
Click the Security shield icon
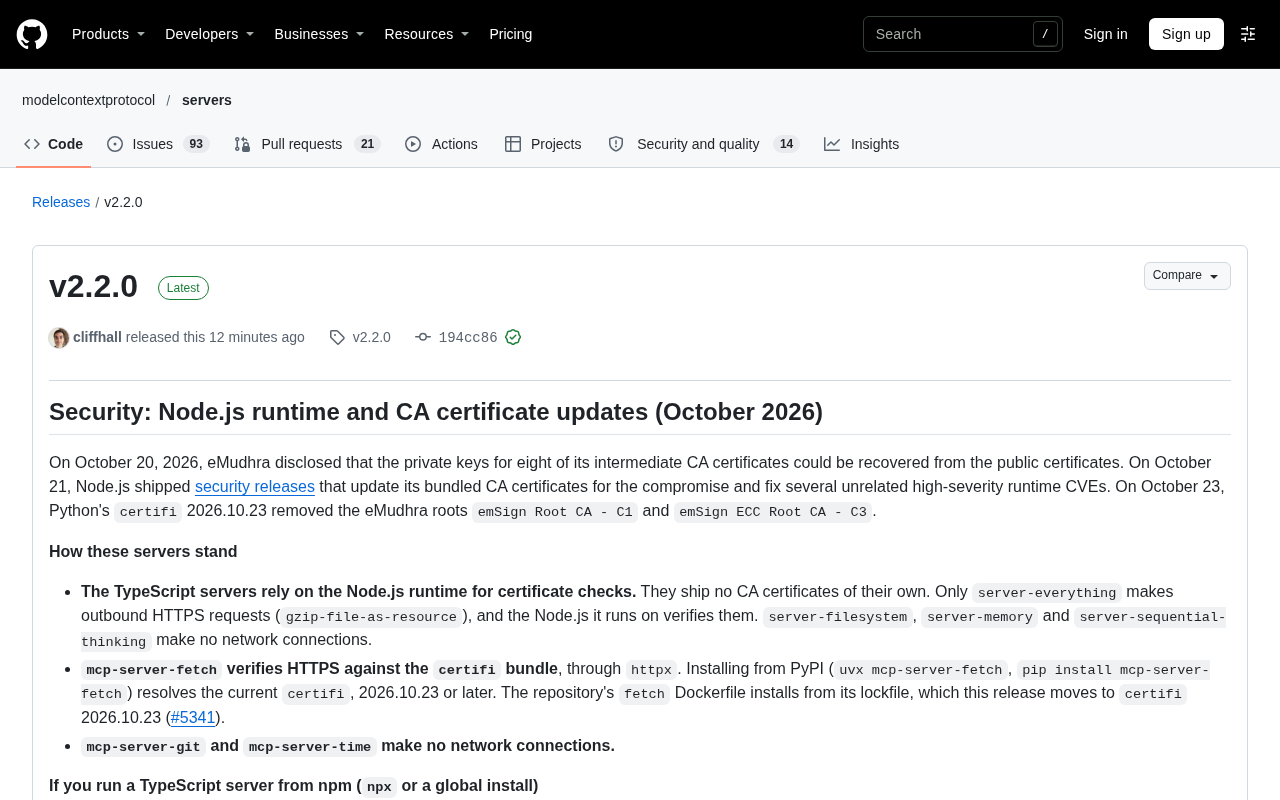click(x=616, y=144)
